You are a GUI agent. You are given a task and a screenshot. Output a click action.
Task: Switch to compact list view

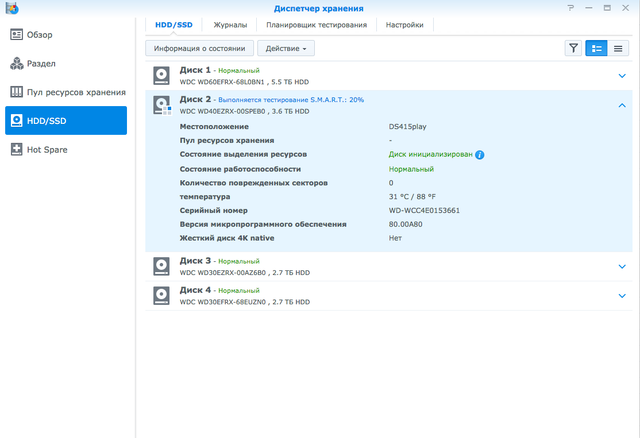pos(618,48)
